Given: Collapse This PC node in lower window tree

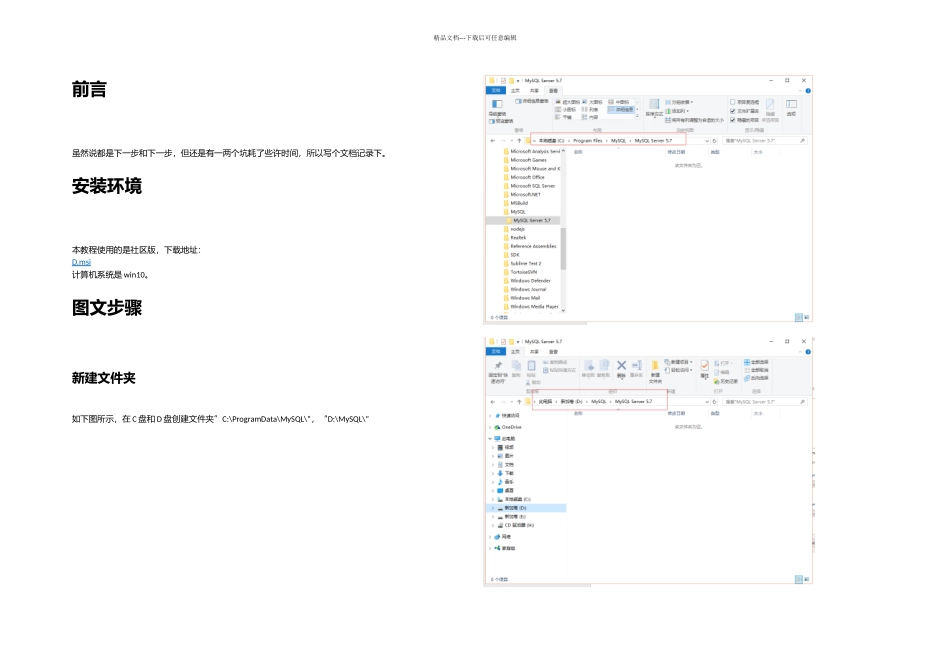Looking at the screenshot, I should [x=490, y=438].
